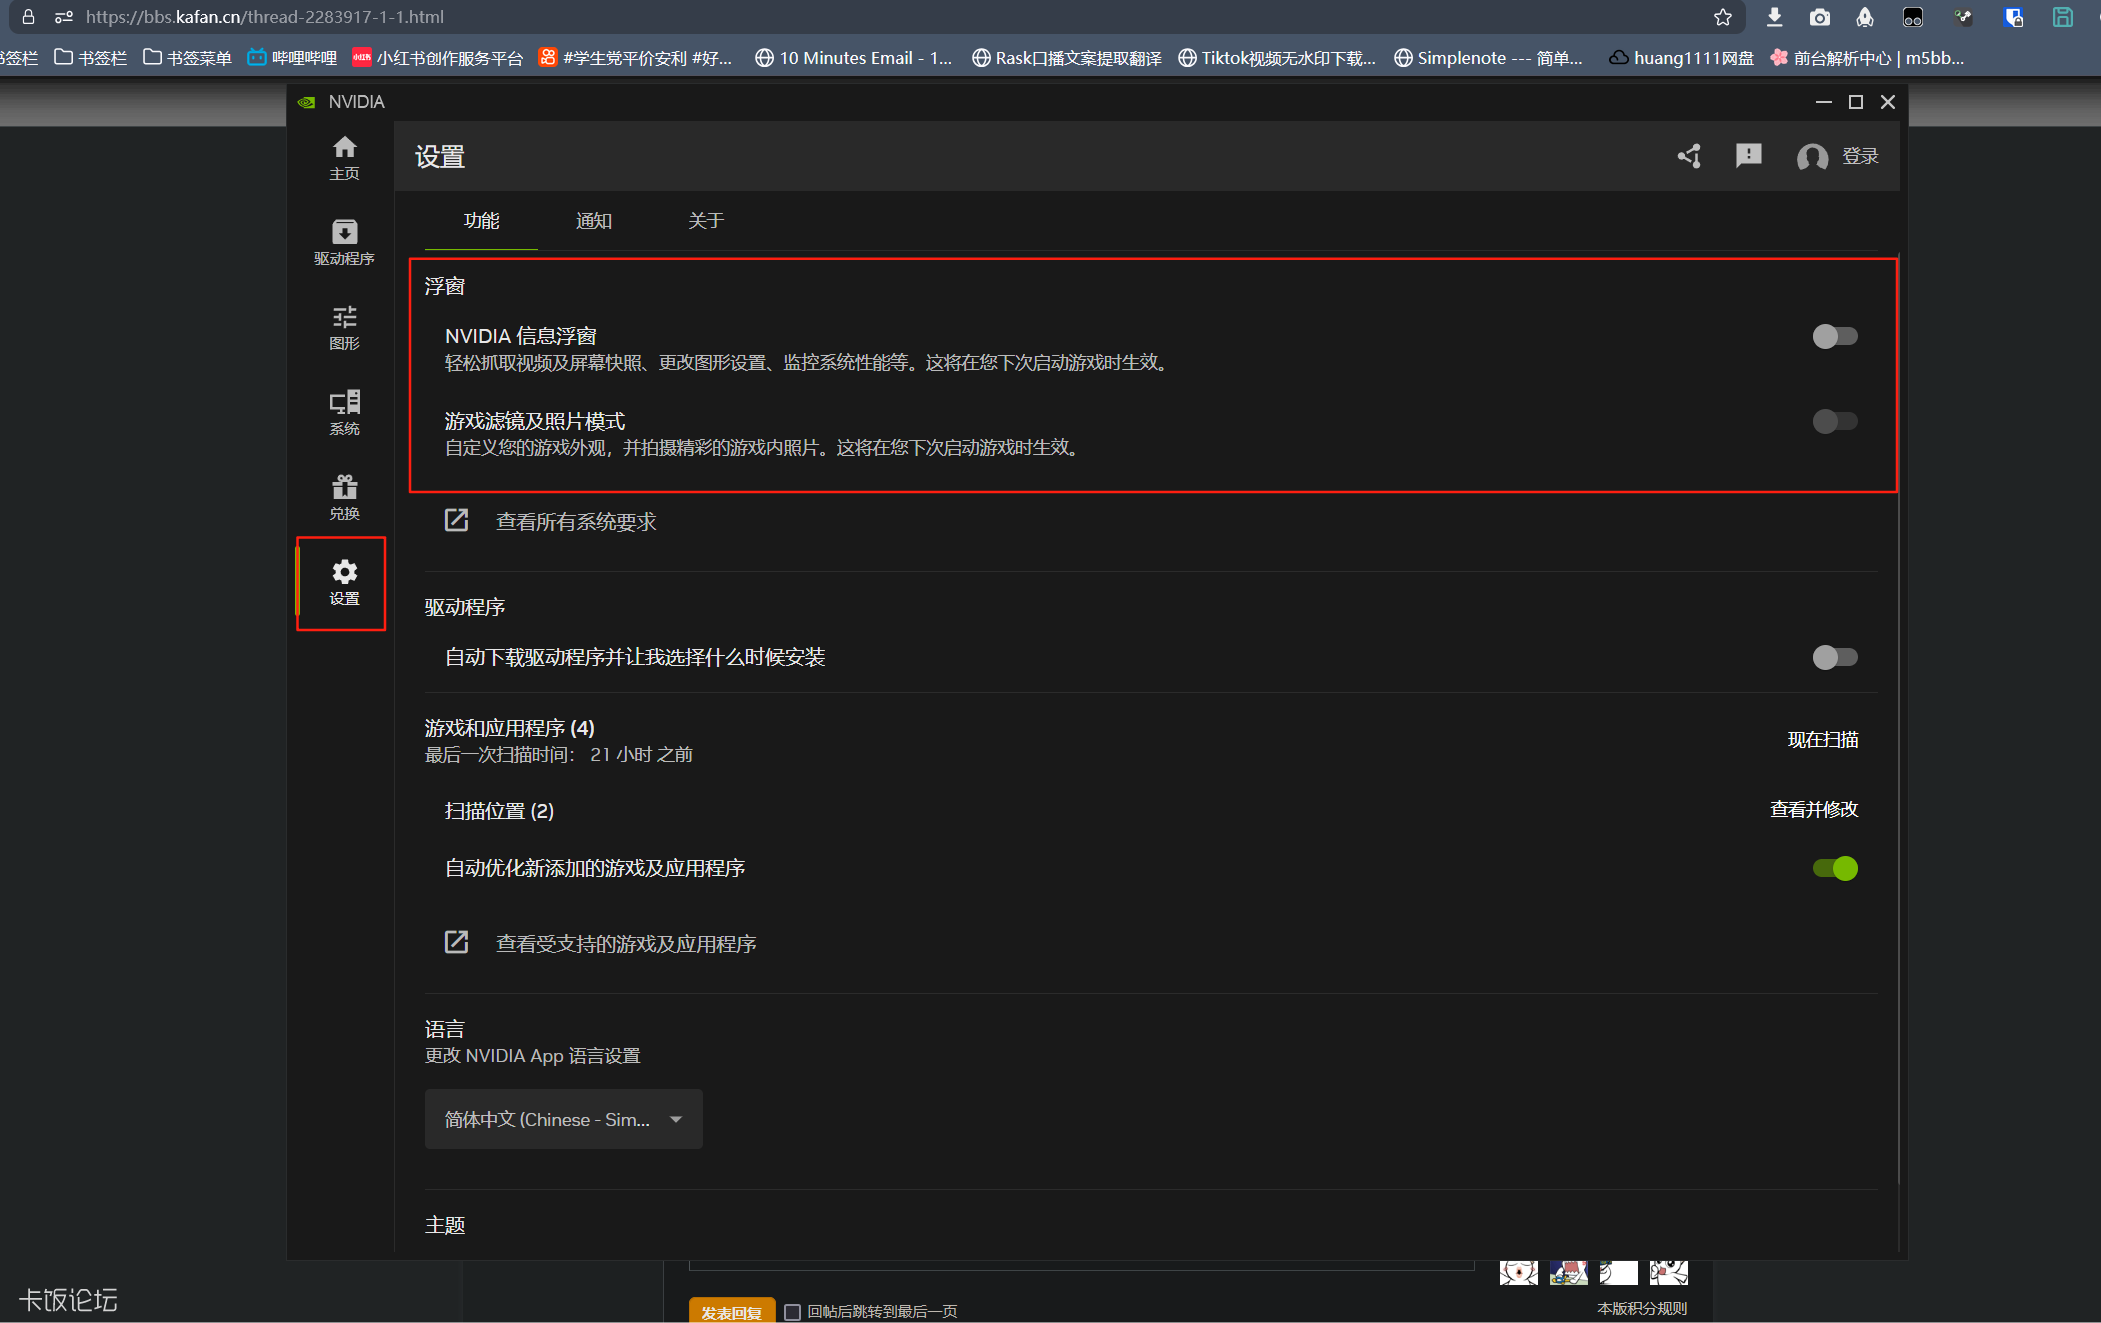2101x1323 pixels.
Task: Click external link icon beside 查看受支持的游戏及应用程序
Action: tap(456, 942)
